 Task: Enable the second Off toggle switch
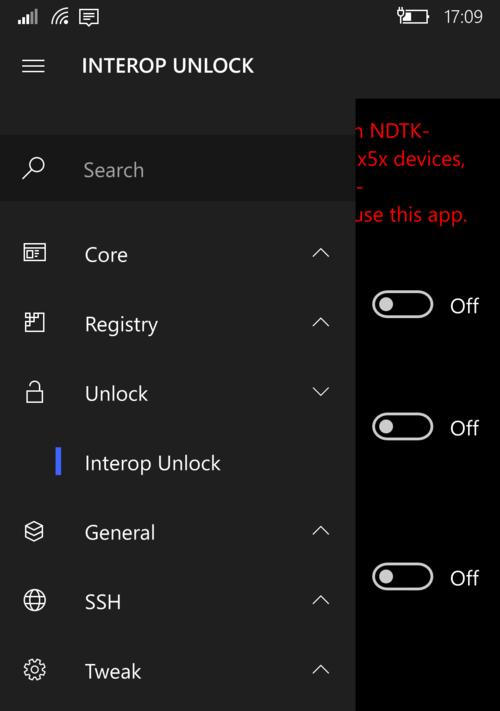pos(402,427)
